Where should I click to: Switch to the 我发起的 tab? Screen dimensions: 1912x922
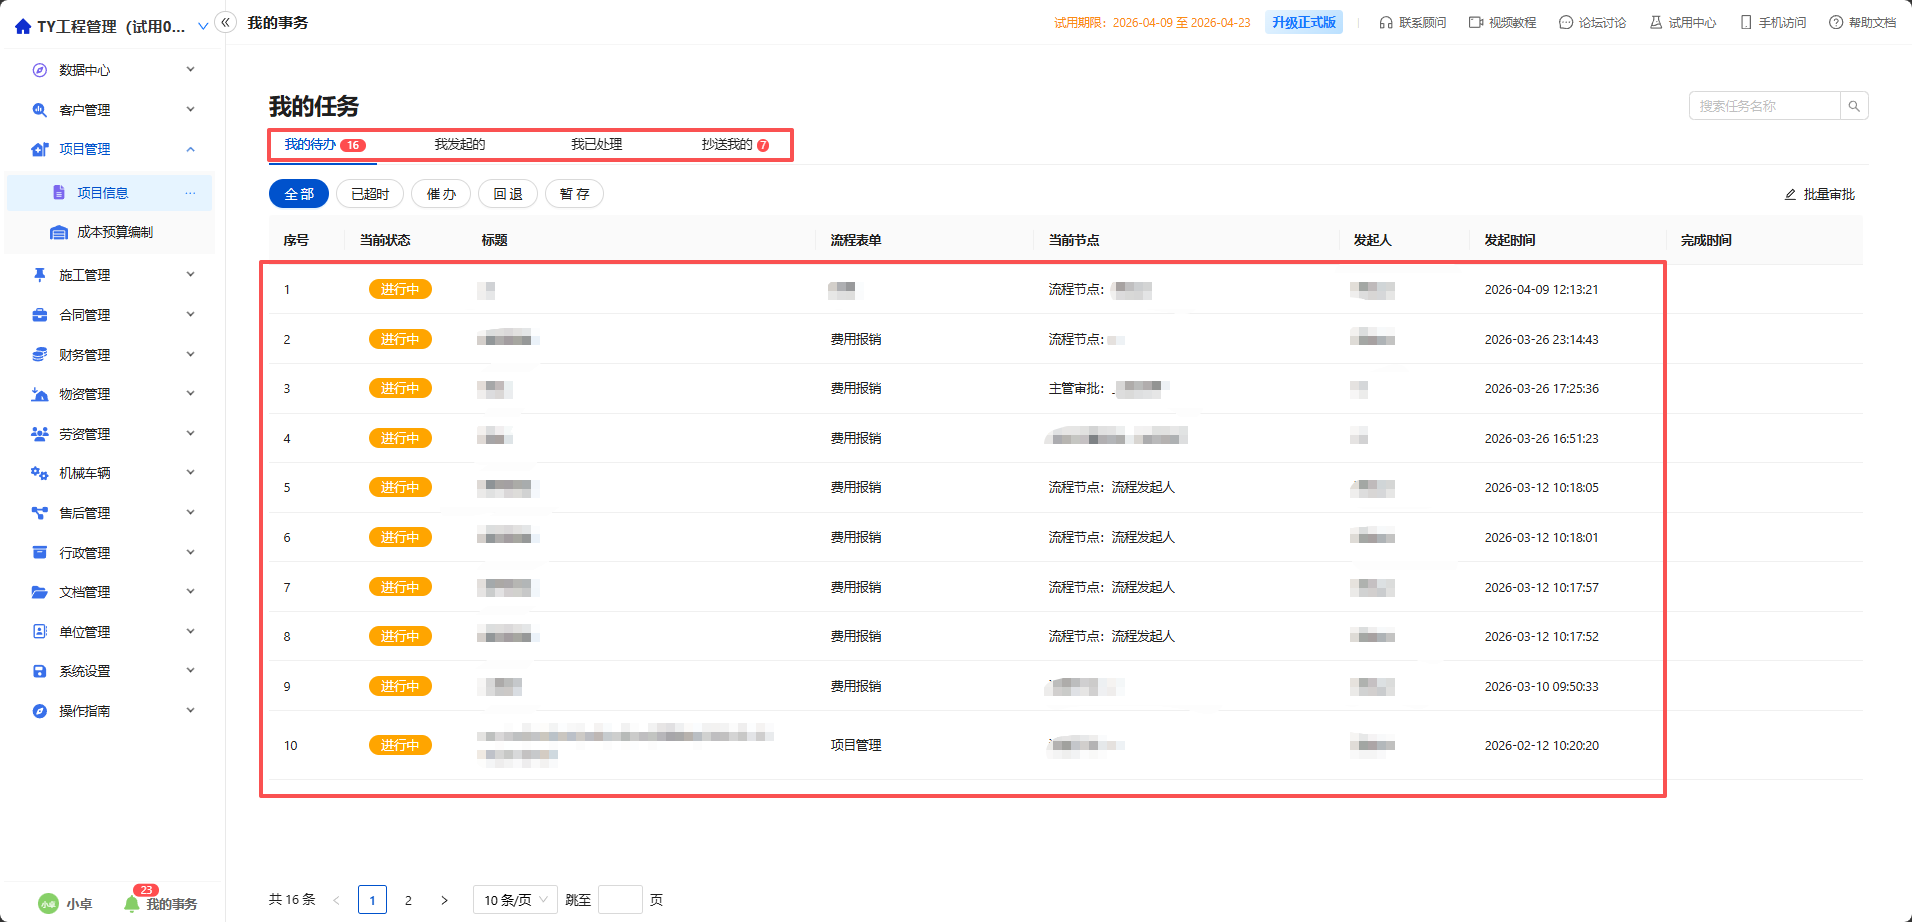pyautogui.click(x=460, y=145)
